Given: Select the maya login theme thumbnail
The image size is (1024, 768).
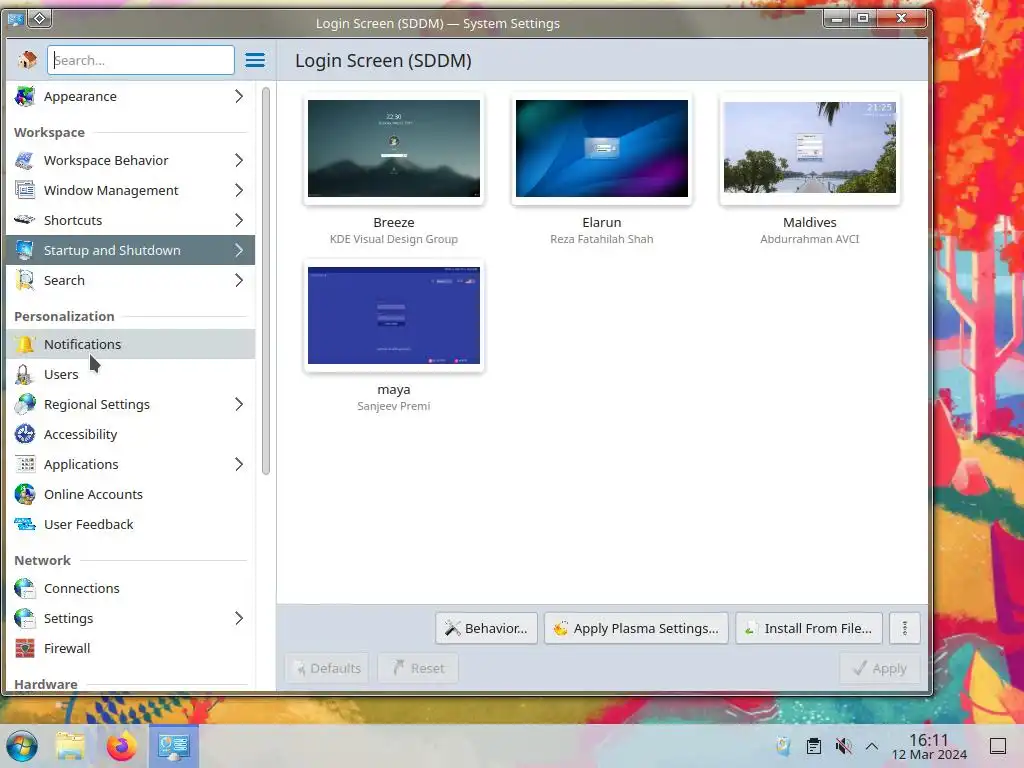Looking at the screenshot, I should pos(394,315).
